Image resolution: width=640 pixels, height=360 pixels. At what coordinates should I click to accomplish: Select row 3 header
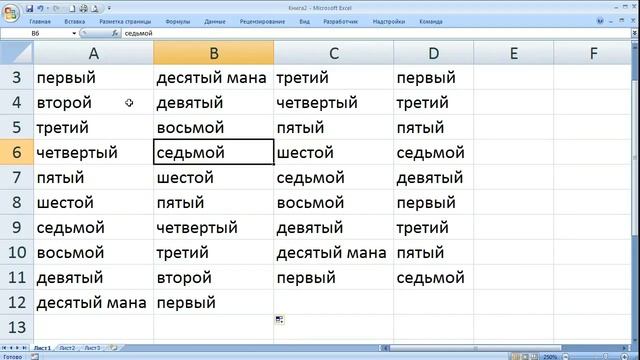coord(17,77)
